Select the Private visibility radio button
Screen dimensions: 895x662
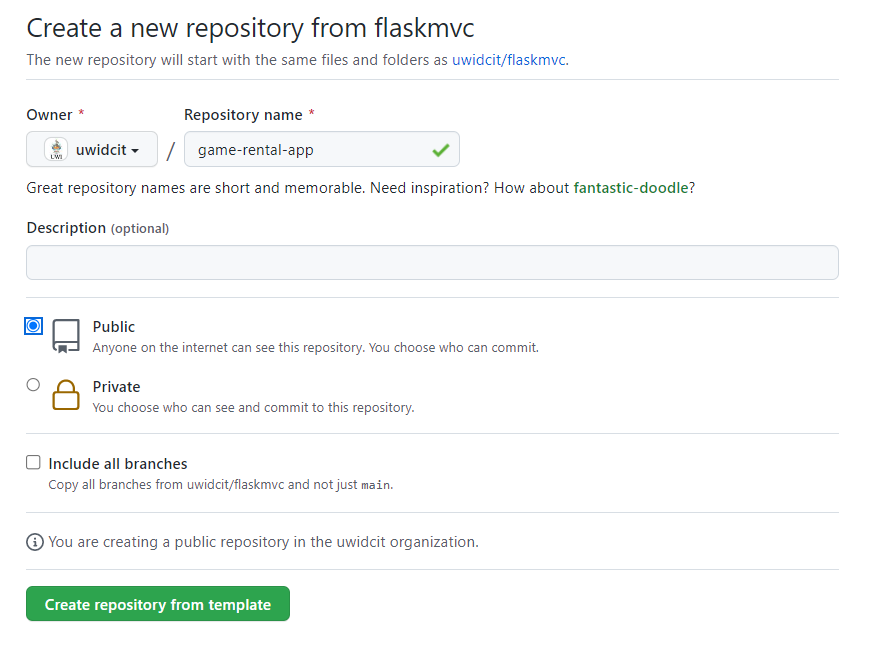tap(34, 385)
